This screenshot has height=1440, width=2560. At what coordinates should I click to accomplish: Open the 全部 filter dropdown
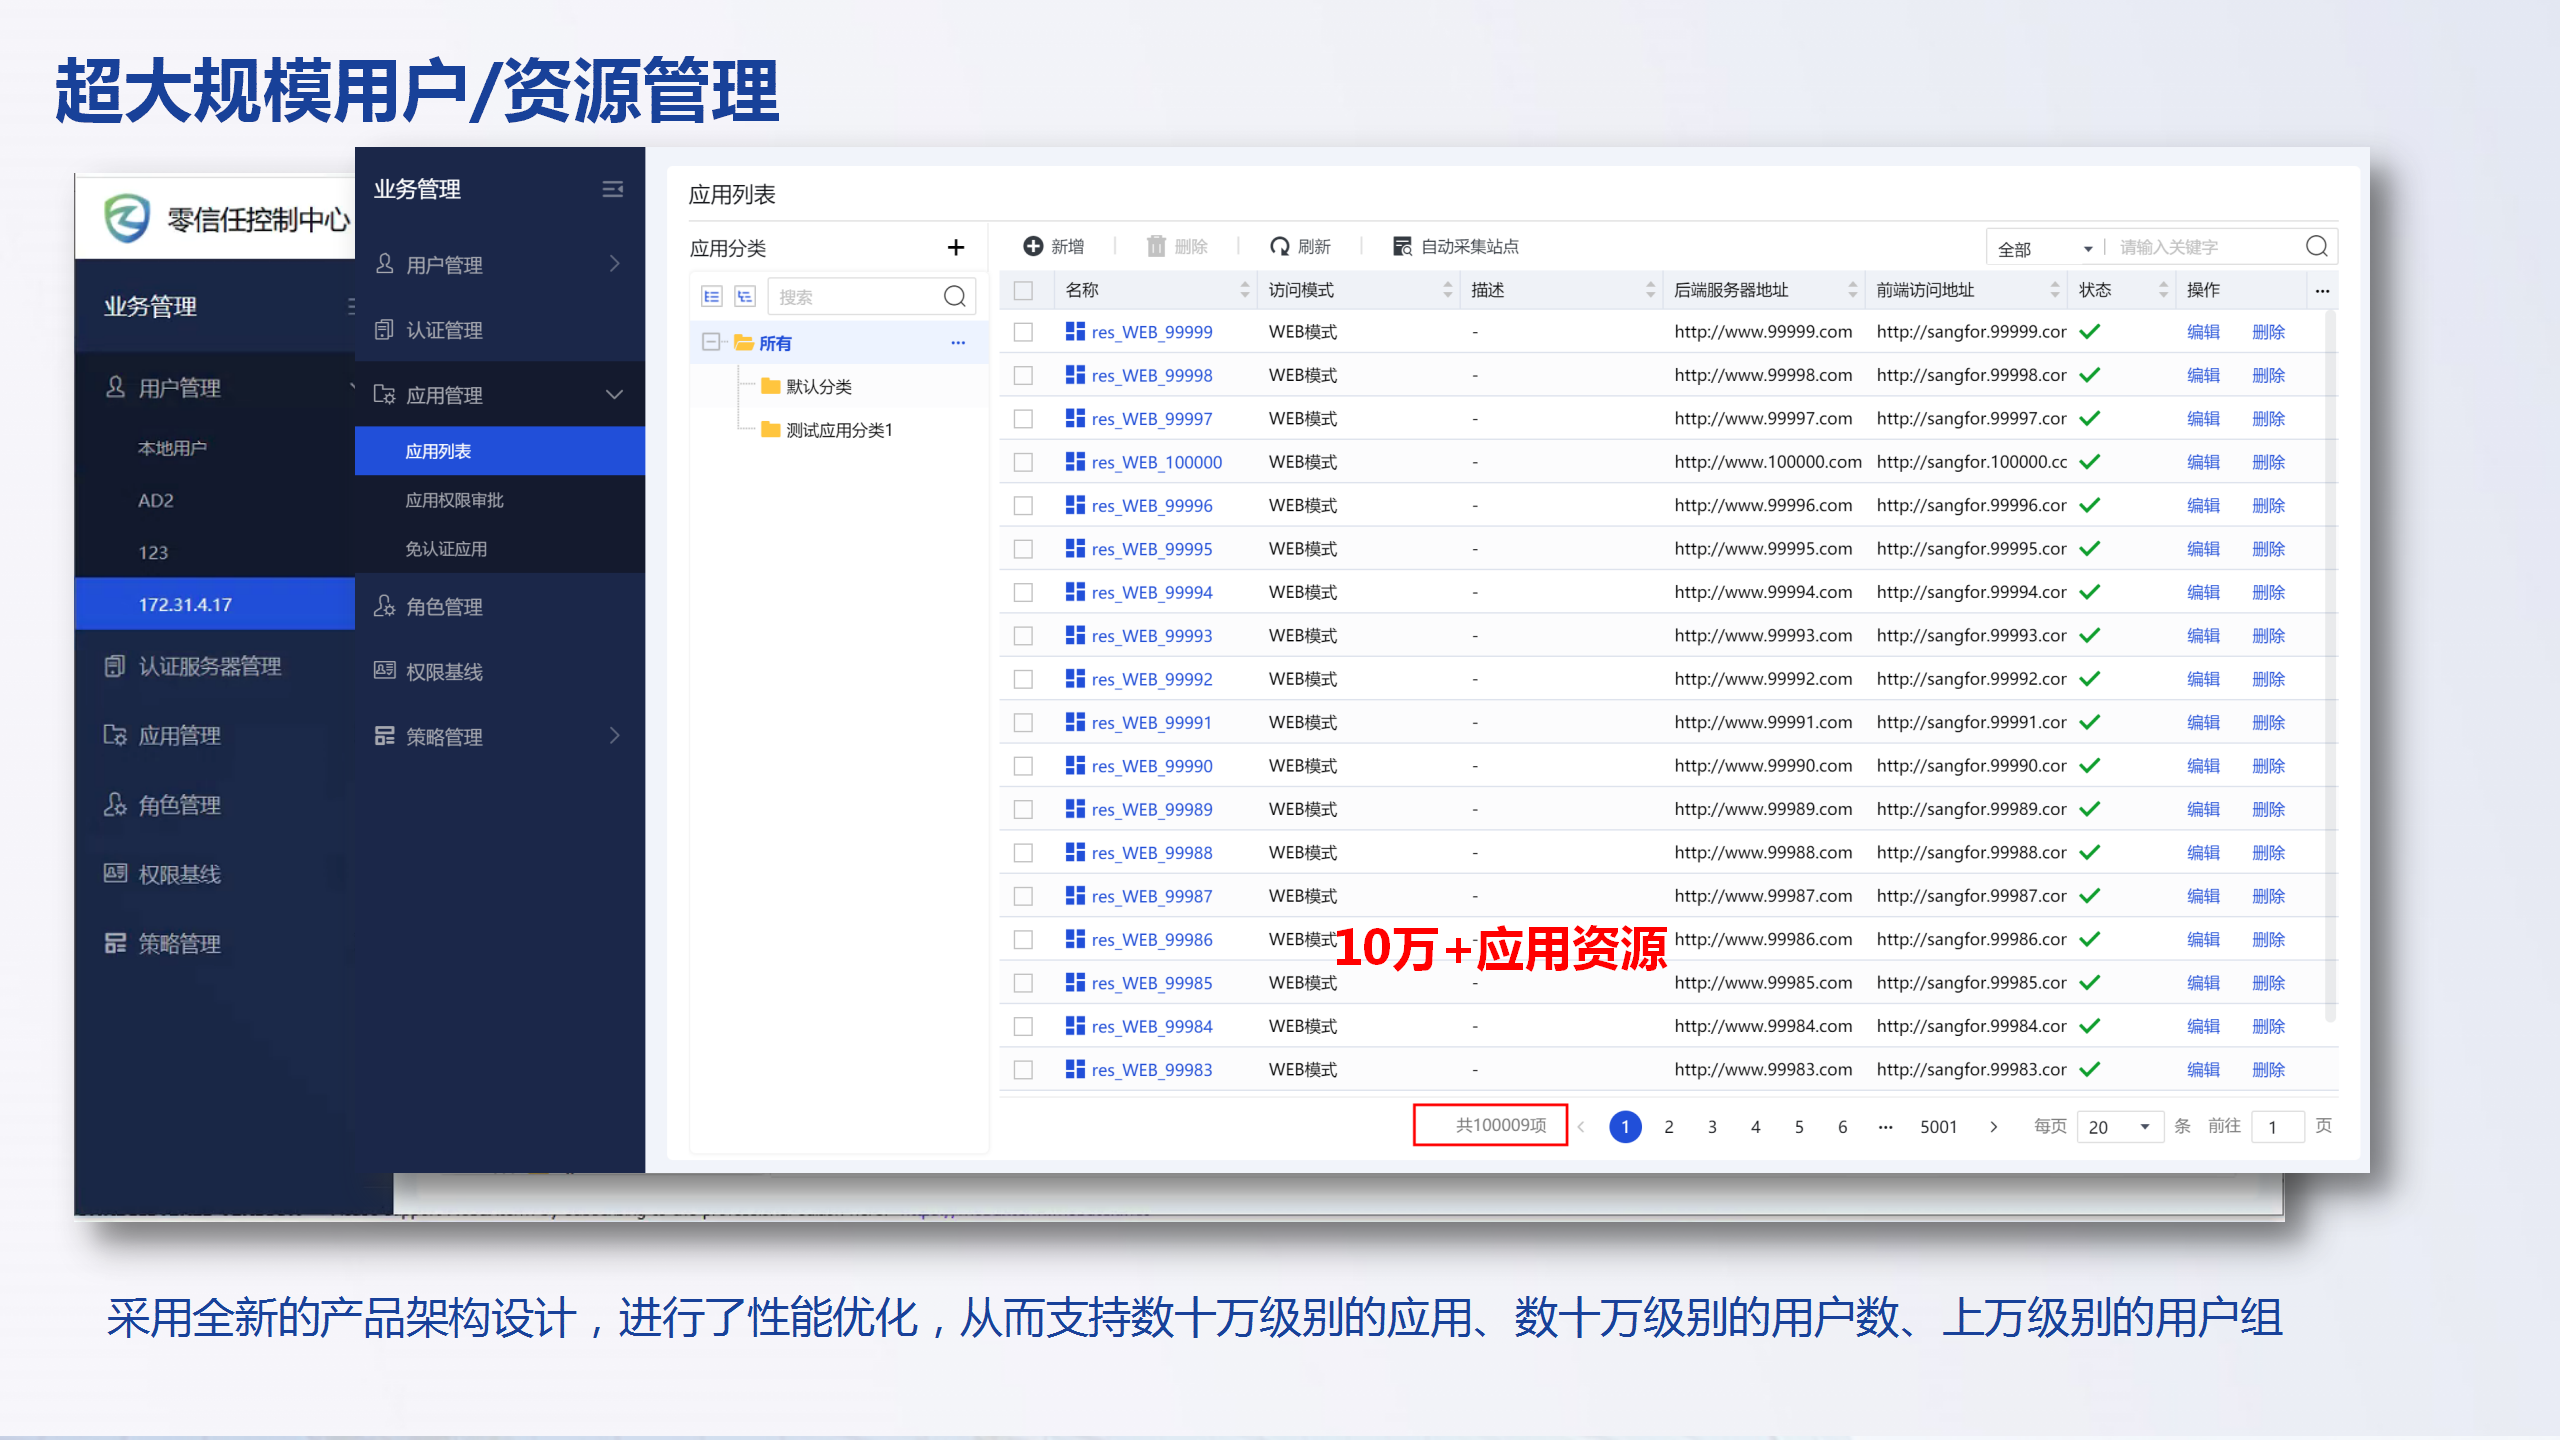[x=2044, y=248]
